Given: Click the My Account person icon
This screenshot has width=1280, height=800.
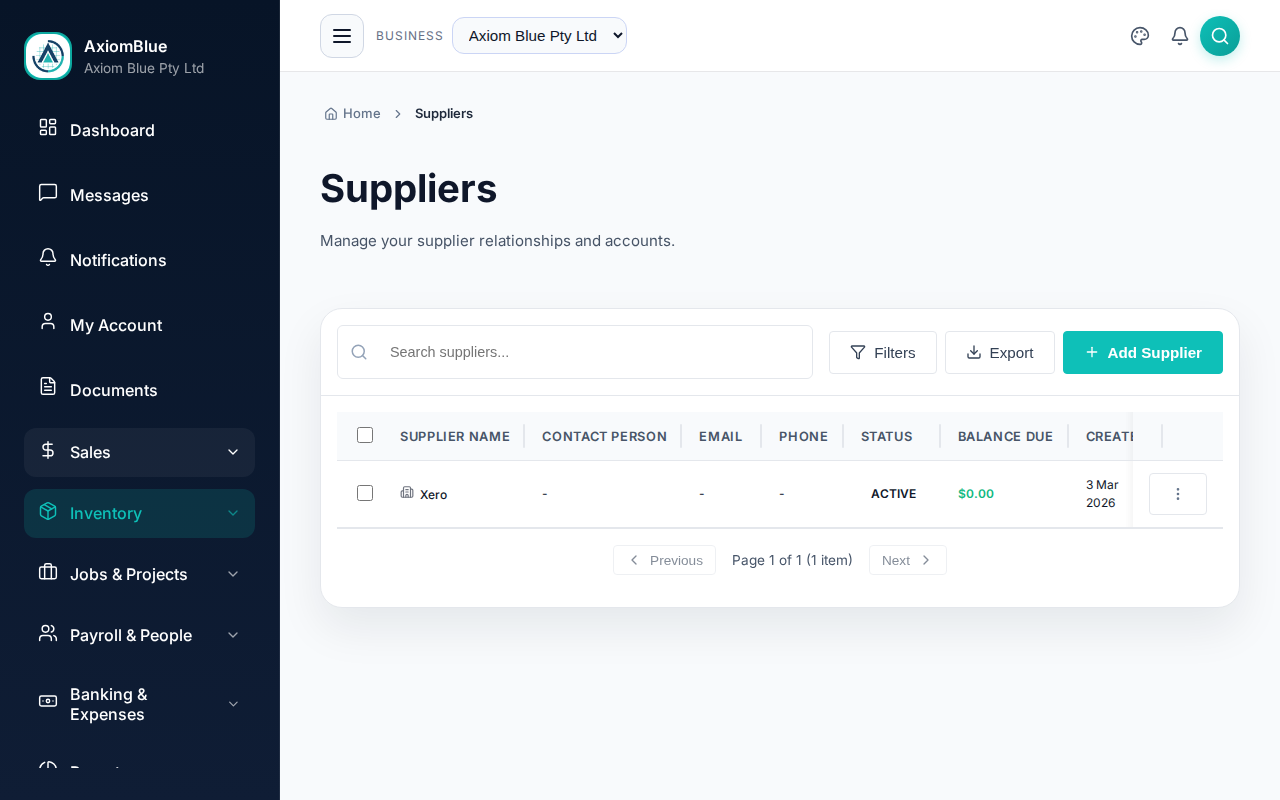Looking at the screenshot, I should tap(48, 321).
